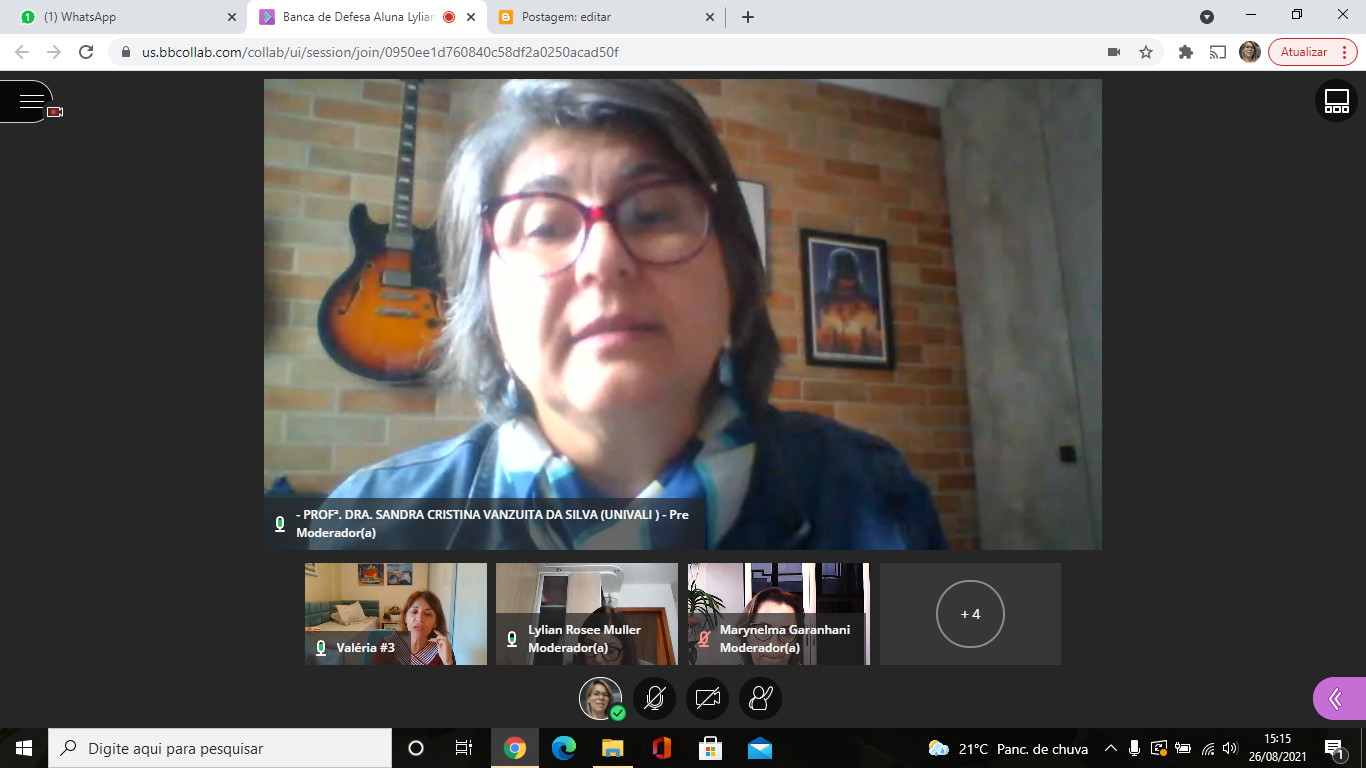Viewport: 1366px width, 768px height.
Task: Open Cortana circle on the taskbar
Action: tap(416, 748)
